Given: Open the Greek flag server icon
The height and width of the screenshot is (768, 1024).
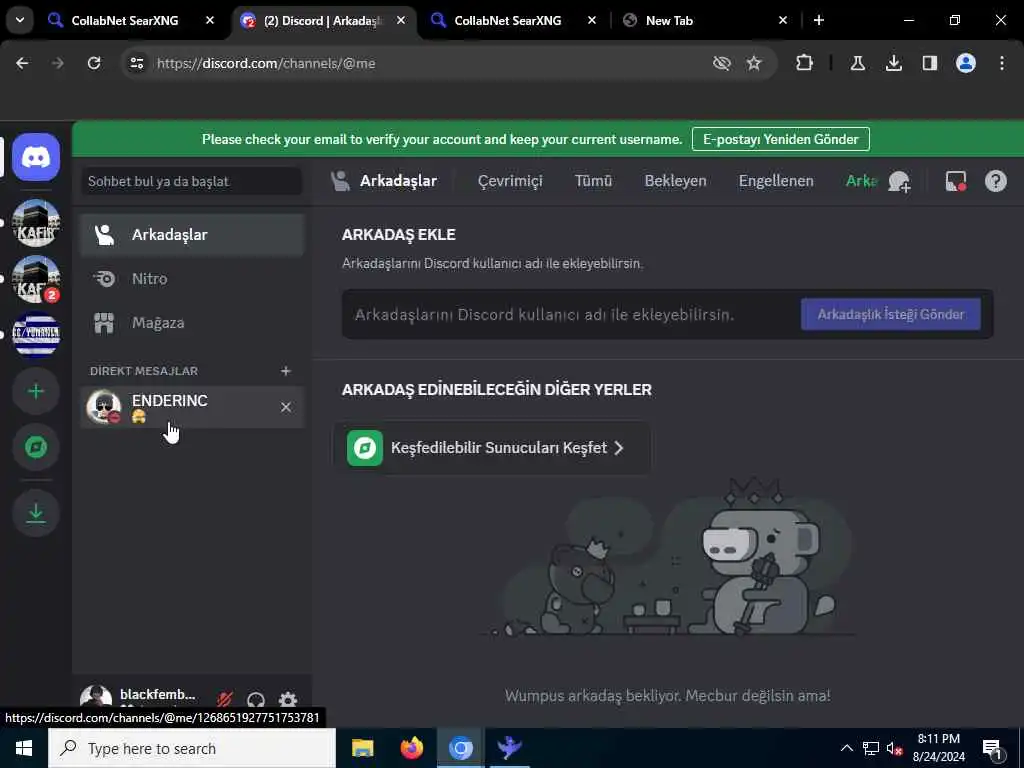Looking at the screenshot, I should coord(36,335).
